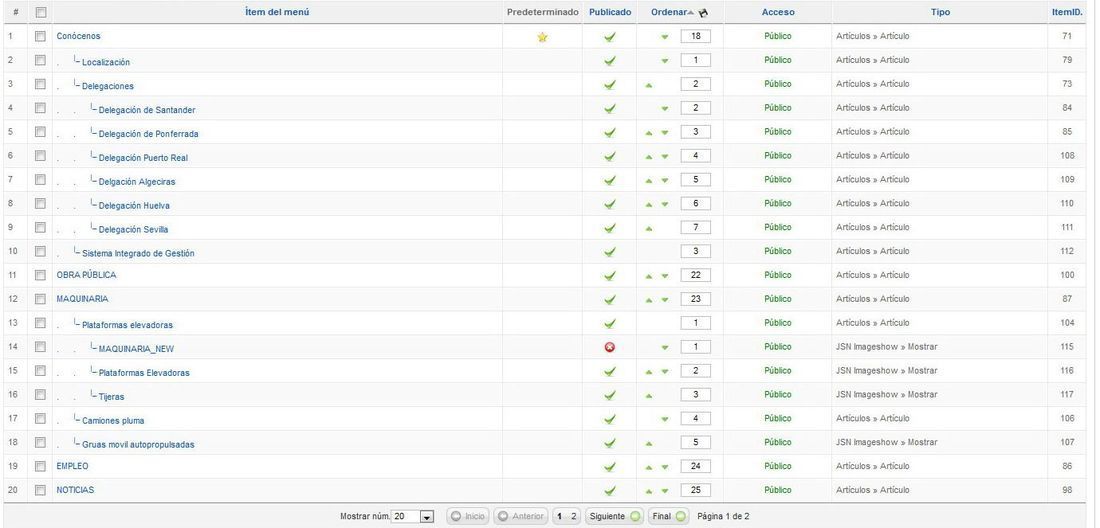Sort by ItemID column header
This screenshot has width=1100, height=528.
[x=1067, y=12]
